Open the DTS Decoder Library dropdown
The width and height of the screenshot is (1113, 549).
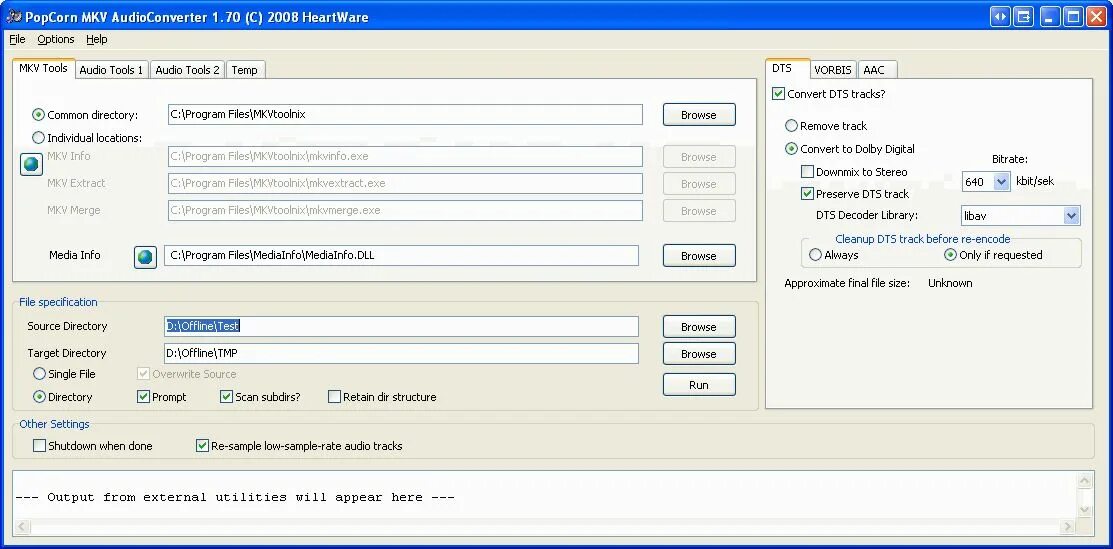(x=1071, y=215)
